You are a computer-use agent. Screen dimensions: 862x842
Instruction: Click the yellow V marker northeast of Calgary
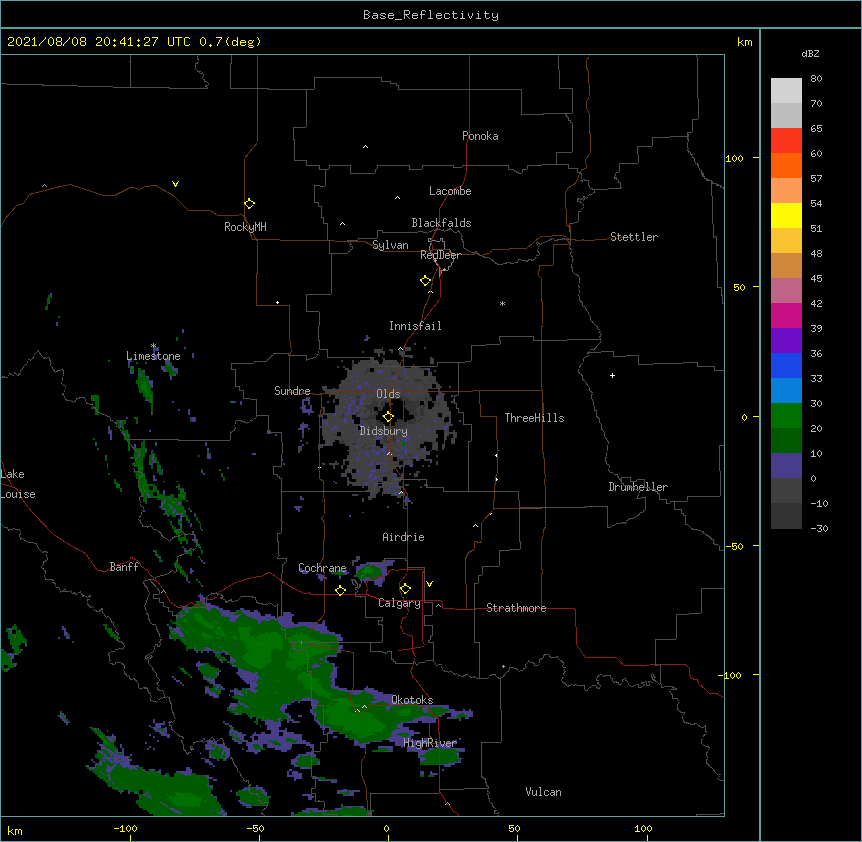click(429, 584)
